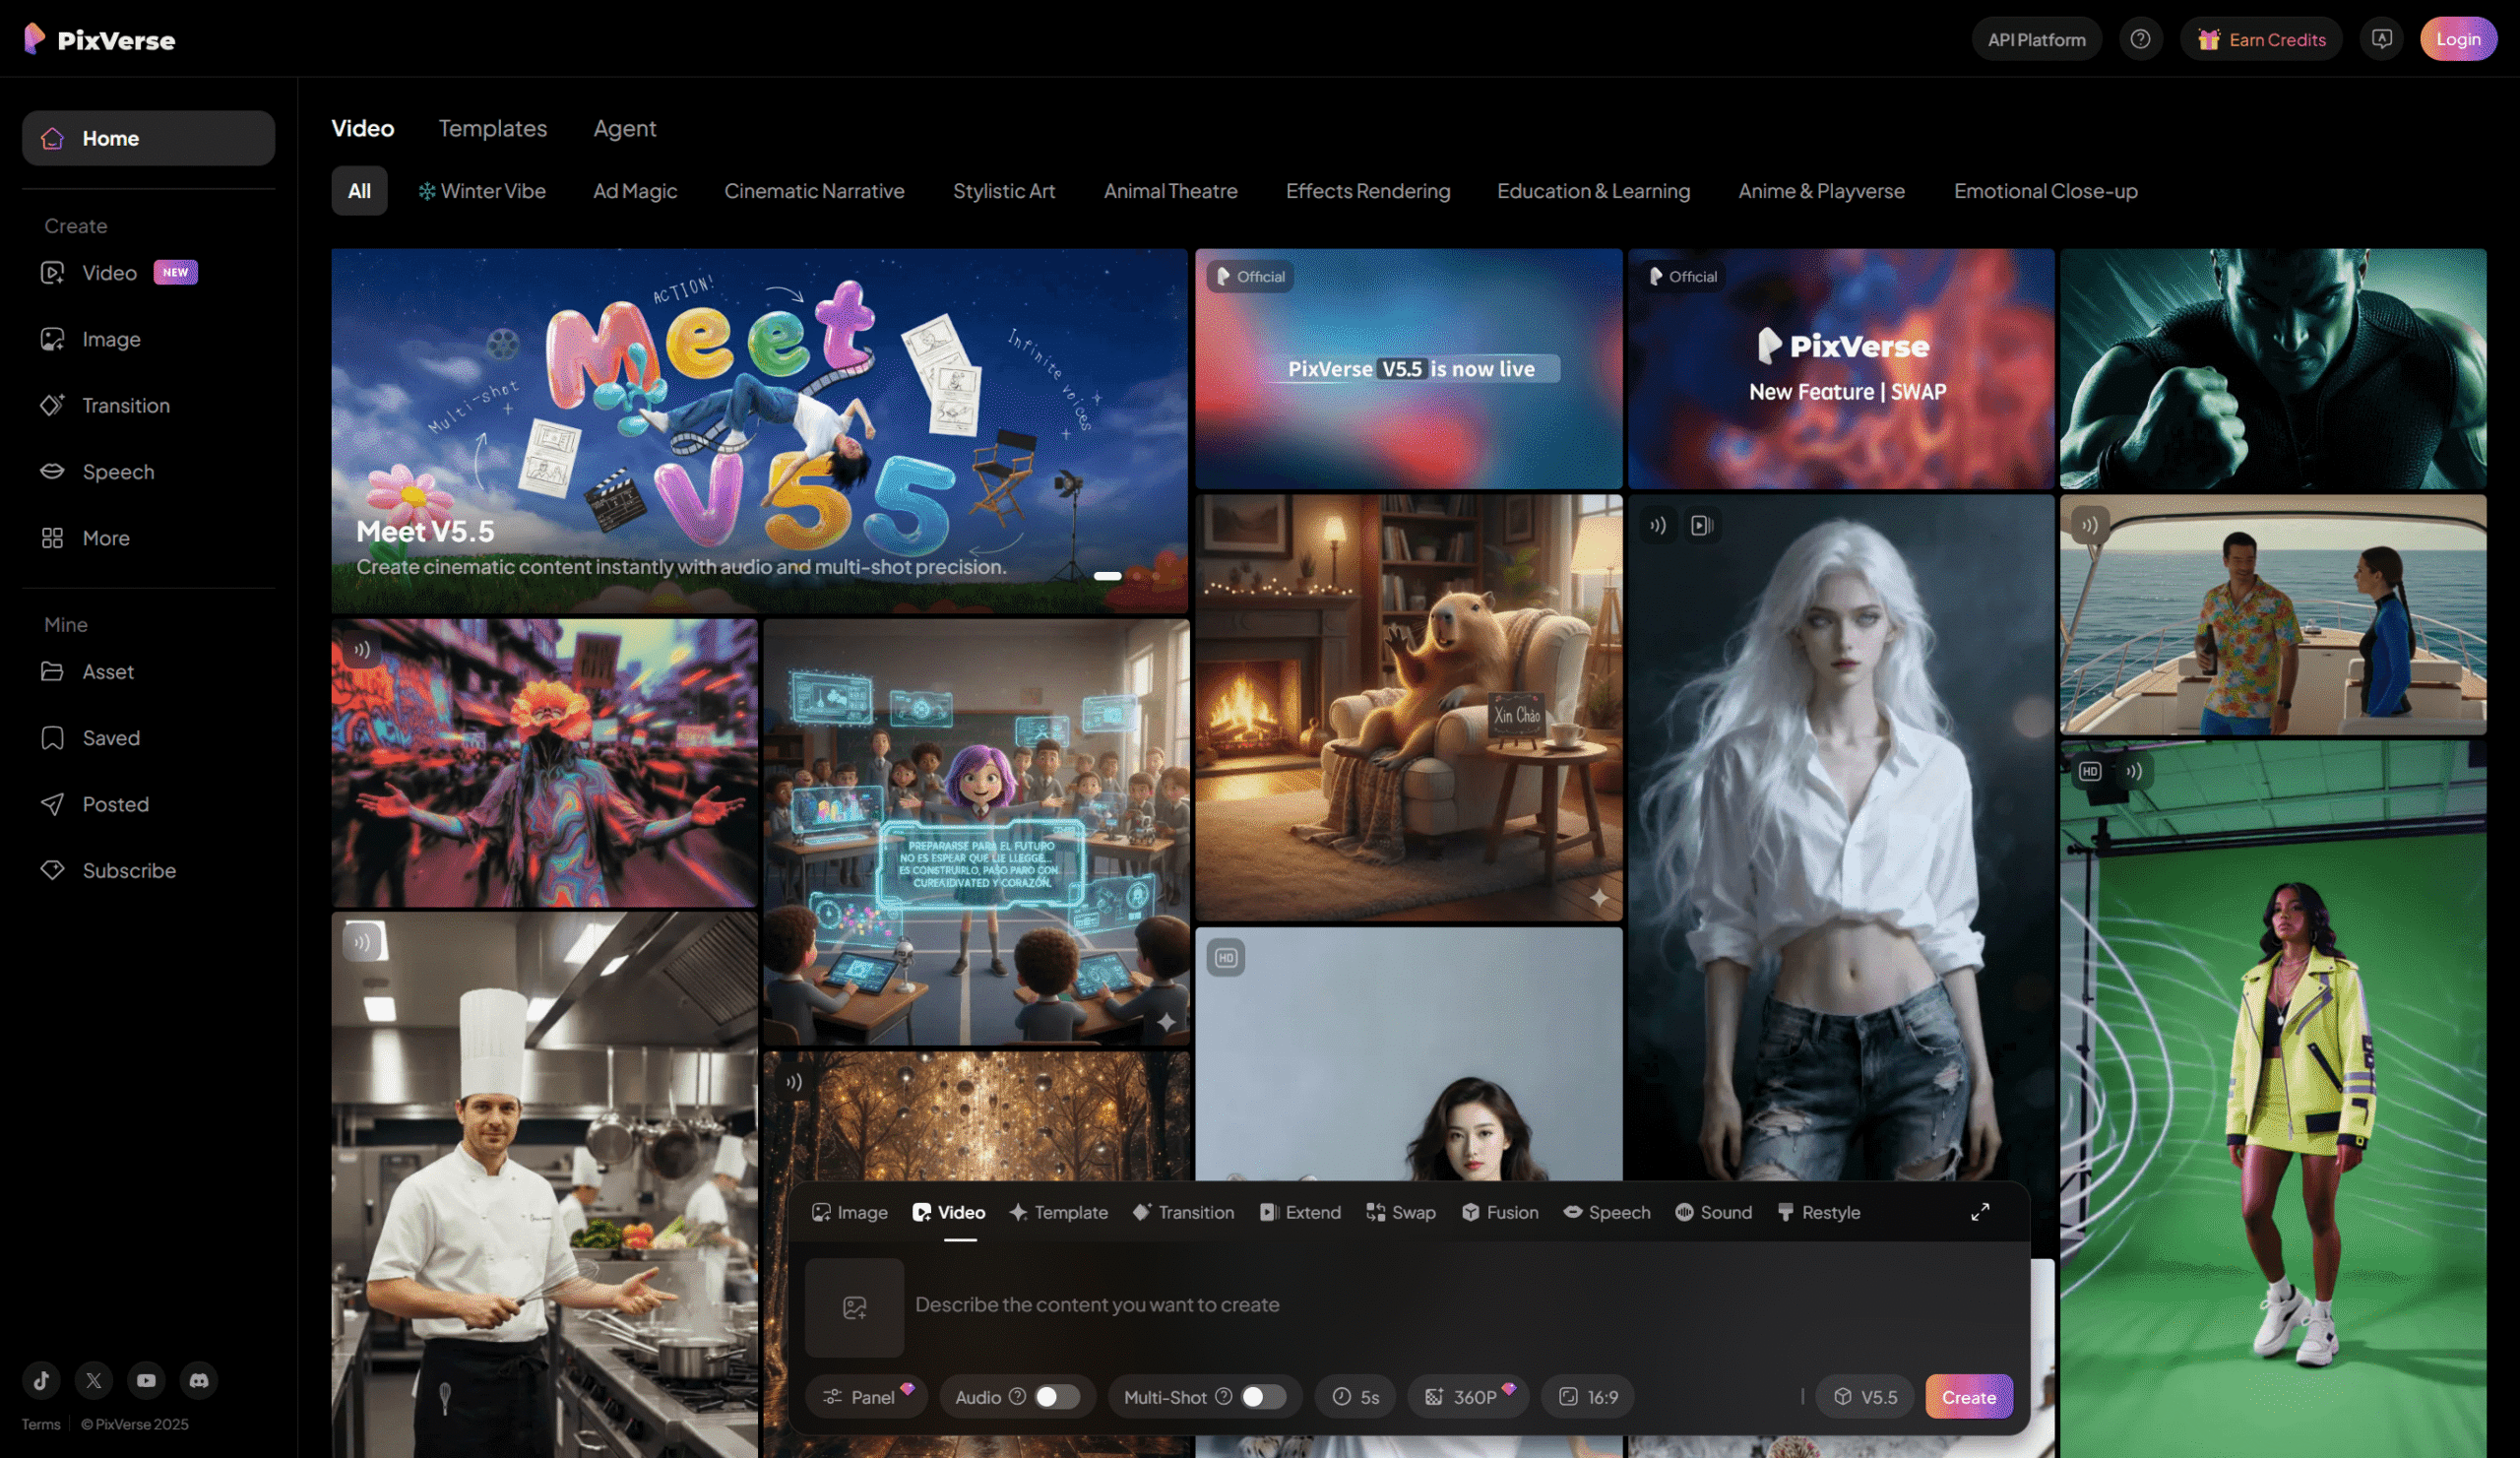Select the Ad Magic category filter

pyautogui.click(x=634, y=190)
